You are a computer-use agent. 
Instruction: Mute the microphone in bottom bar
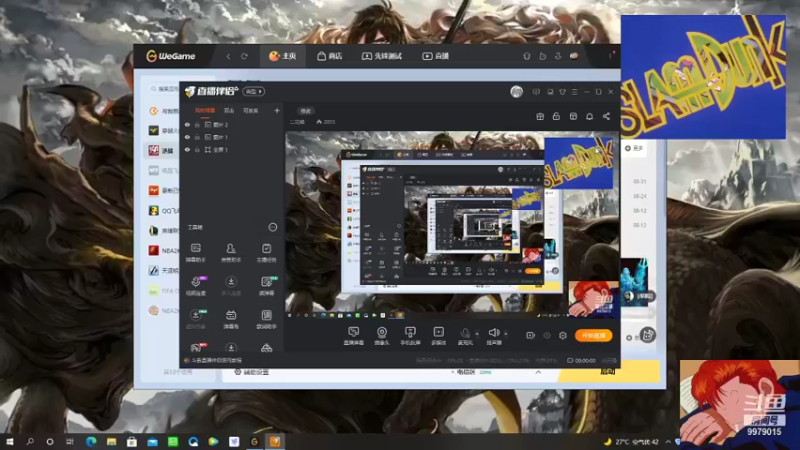465,336
